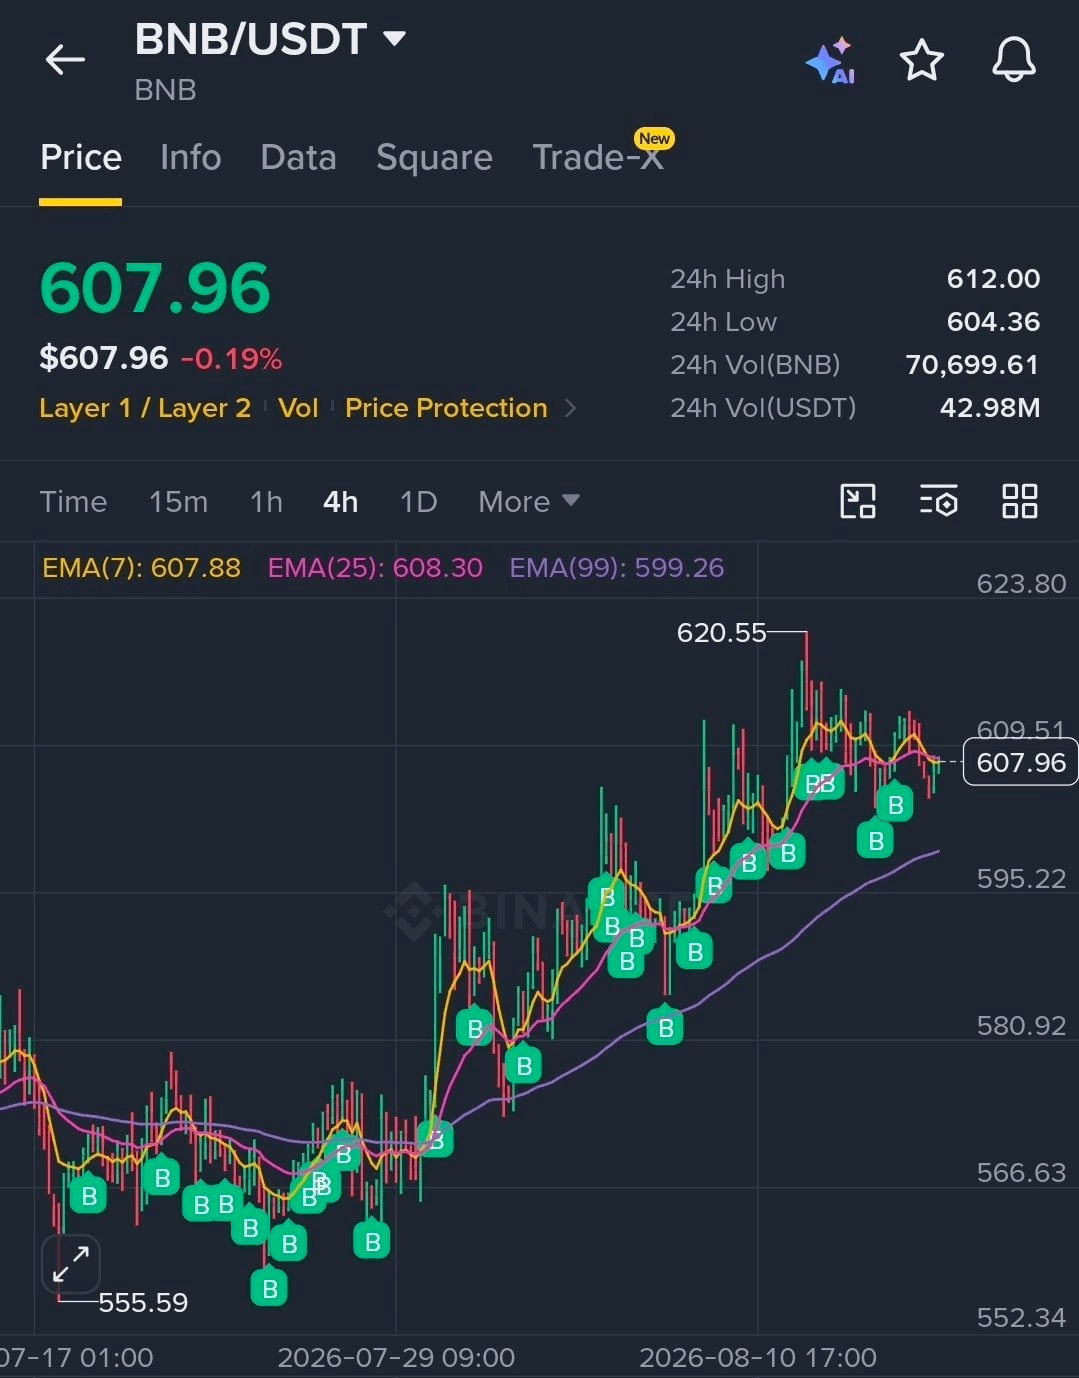Switch to the Price tab
Viewport: 1079px width, 1378px height.
81,157
